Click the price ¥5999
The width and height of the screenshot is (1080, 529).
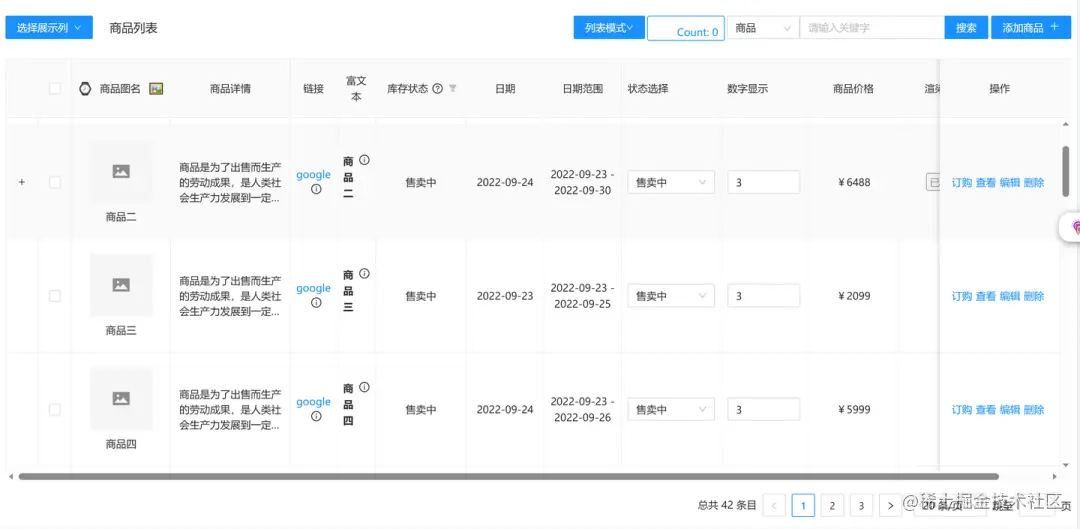click(855, 410)
